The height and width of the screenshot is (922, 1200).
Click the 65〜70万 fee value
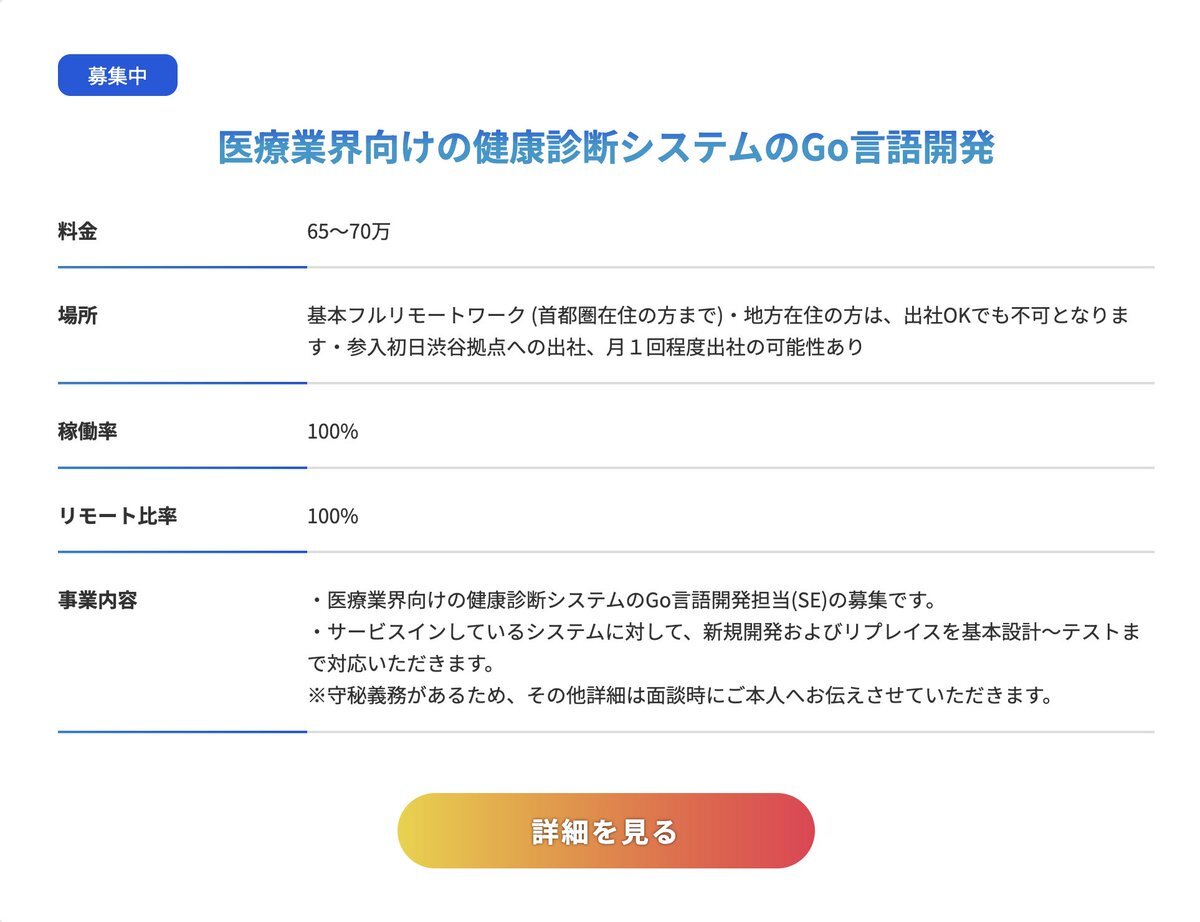coord(349,232)
